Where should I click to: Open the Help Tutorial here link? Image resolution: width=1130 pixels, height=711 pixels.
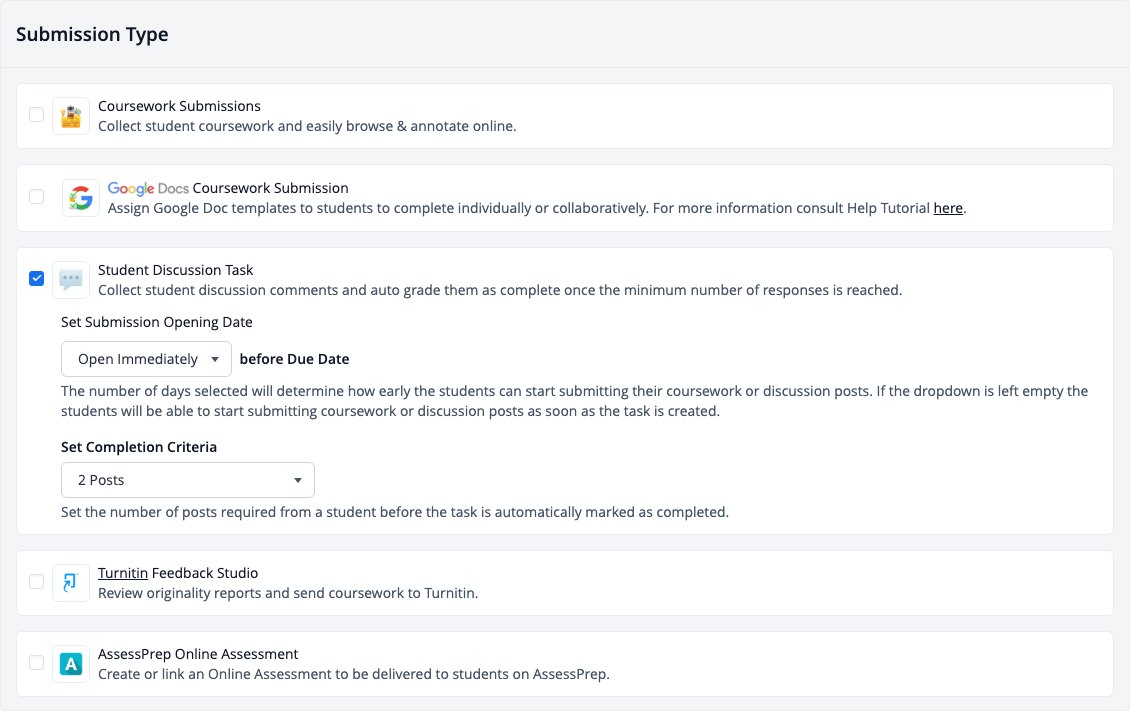(948, 208)
